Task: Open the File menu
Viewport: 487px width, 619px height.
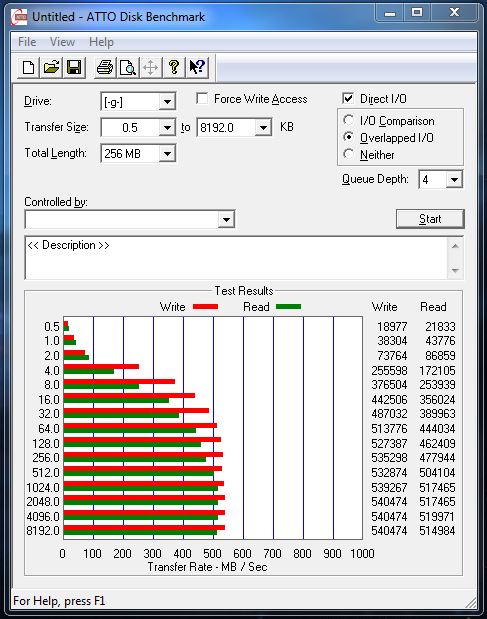Action: pyautogui.click(x=27, y=42)
